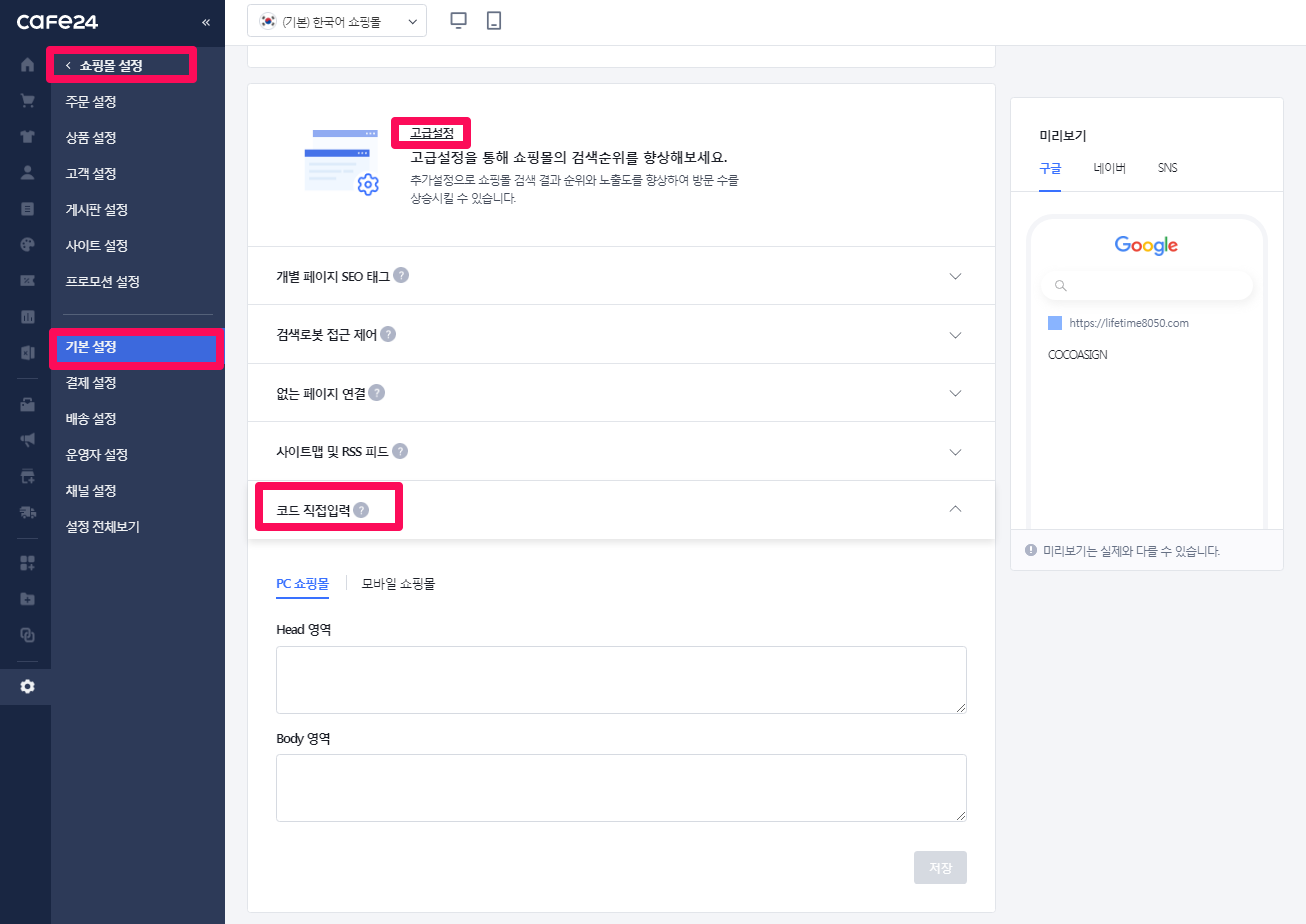This screenshot has height=924, width=1306.
Task: Select the 네이버 preview tab
Action: 1110,168
